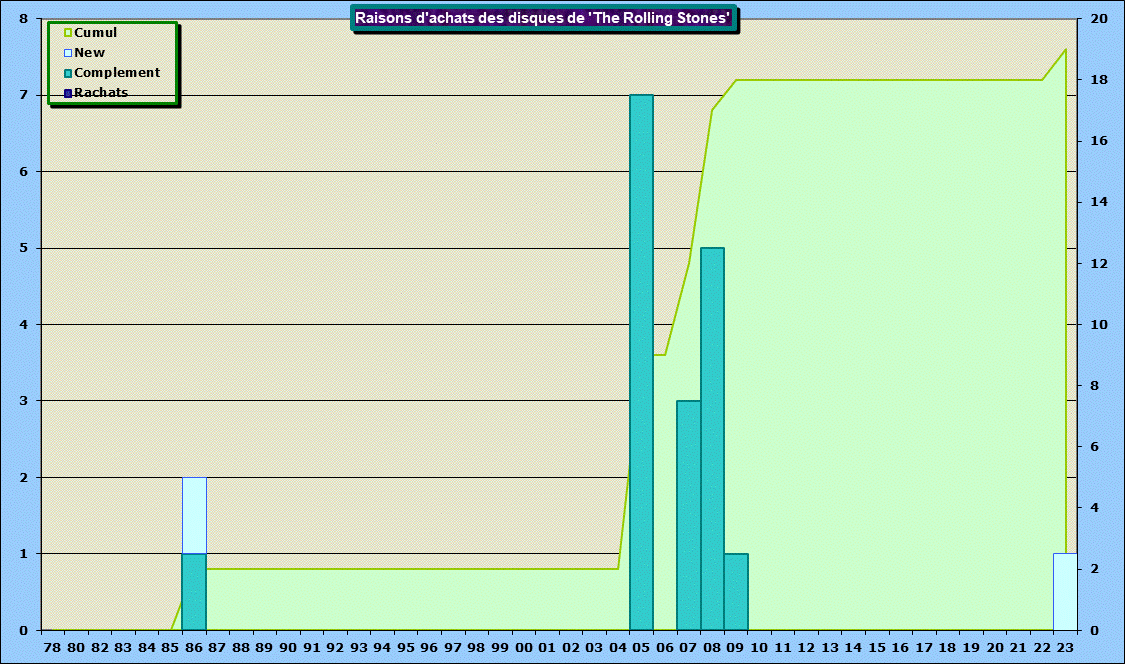Click the short Complement bar at year 09

pyautogui.click(x=736, y=591)
